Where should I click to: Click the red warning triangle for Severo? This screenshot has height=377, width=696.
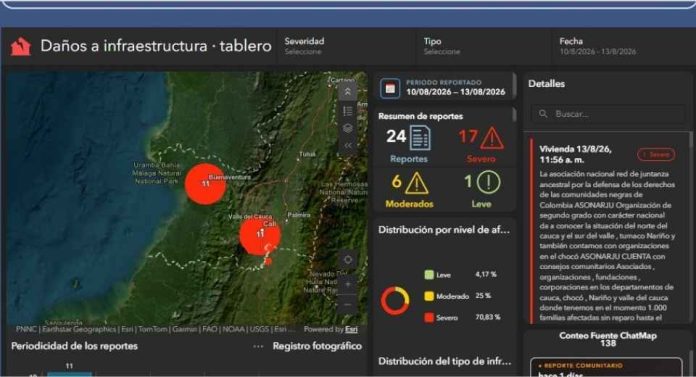(x=492, y=138)
